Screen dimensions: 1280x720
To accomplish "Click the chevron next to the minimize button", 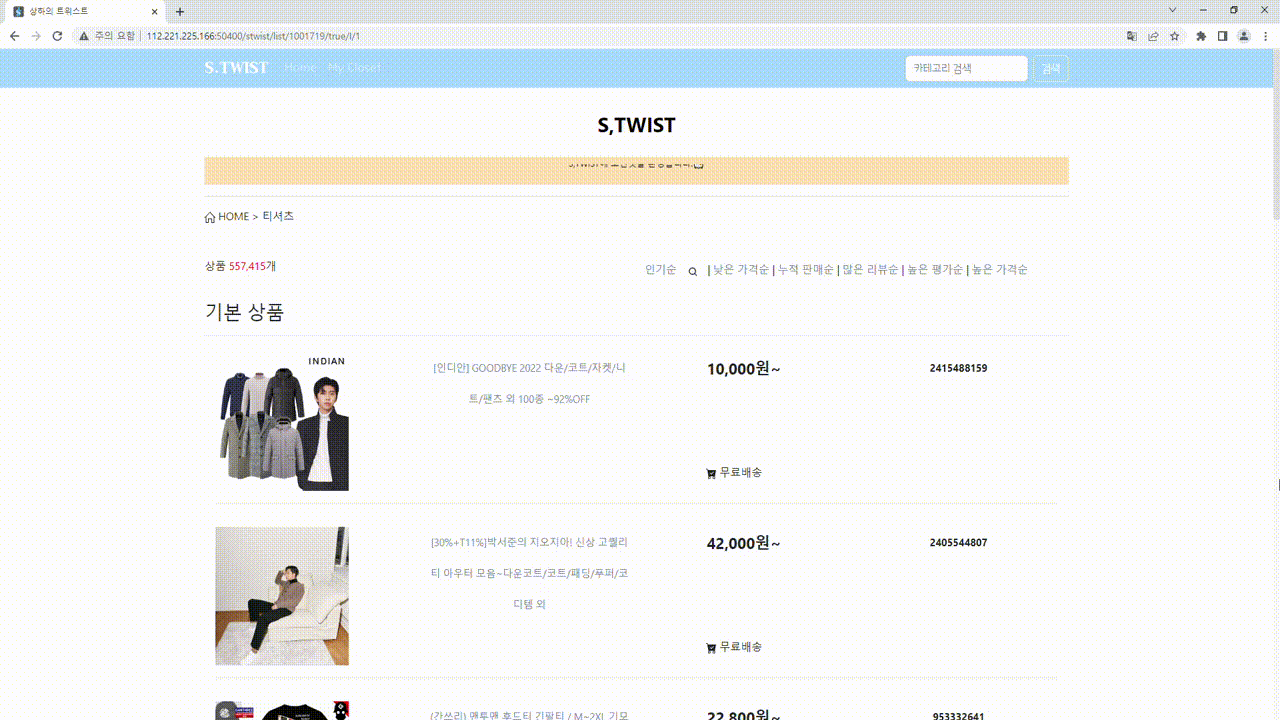I will pyautogui.click(x=1171, y=10).
